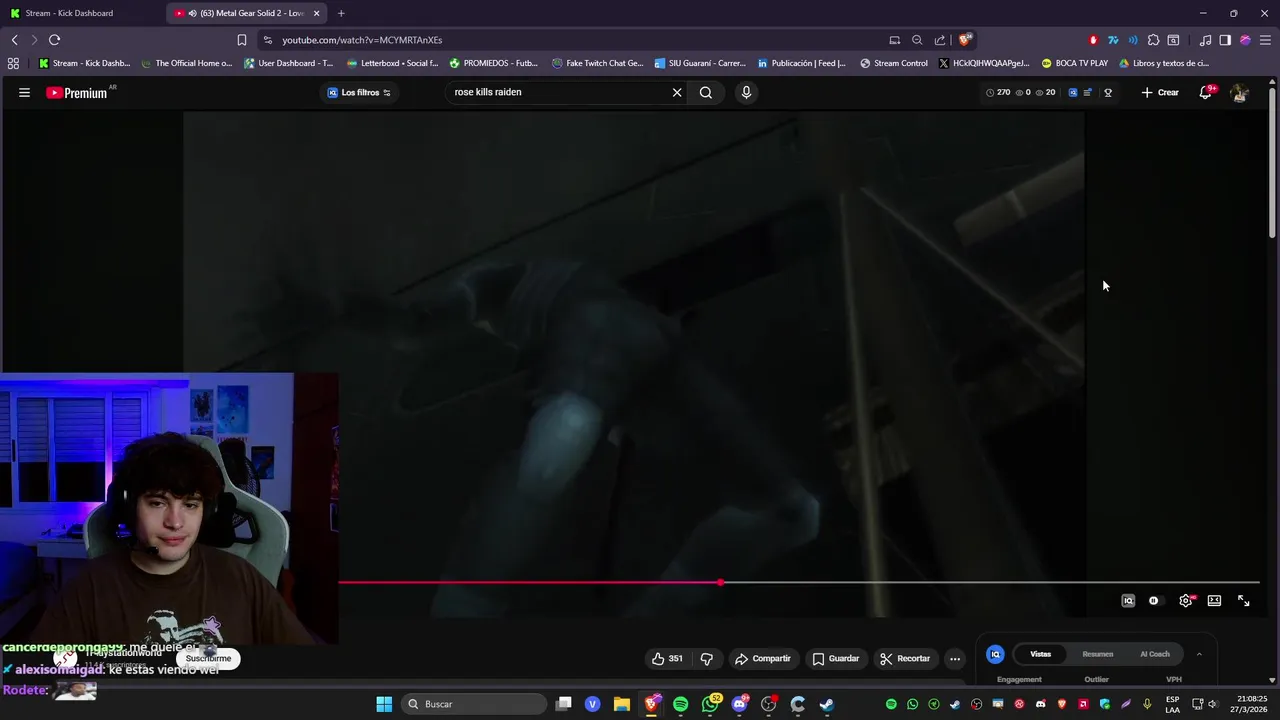
Task: Select the AI Coach tab
Action: pos(1155,654)
